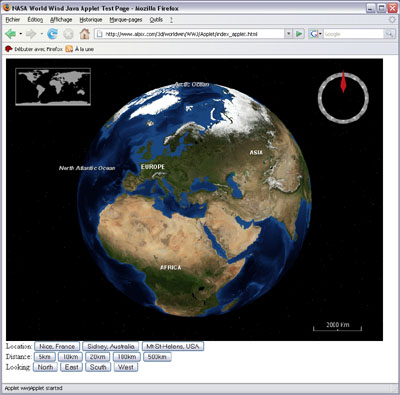Open the Outils menu
Image resolution: width=400 pixels, height=395 pixels.
pos(156,20)
